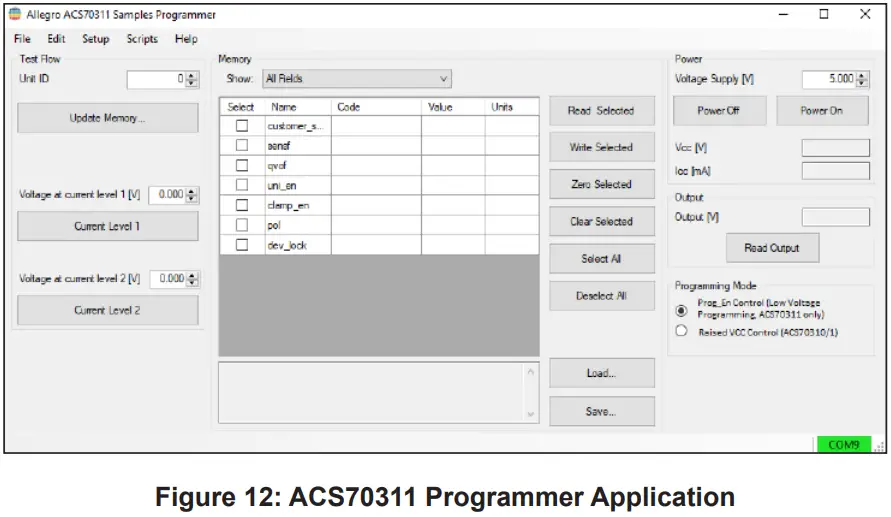Tick the qvof row checkbox
Screen dimensions: 891x517
242,165
